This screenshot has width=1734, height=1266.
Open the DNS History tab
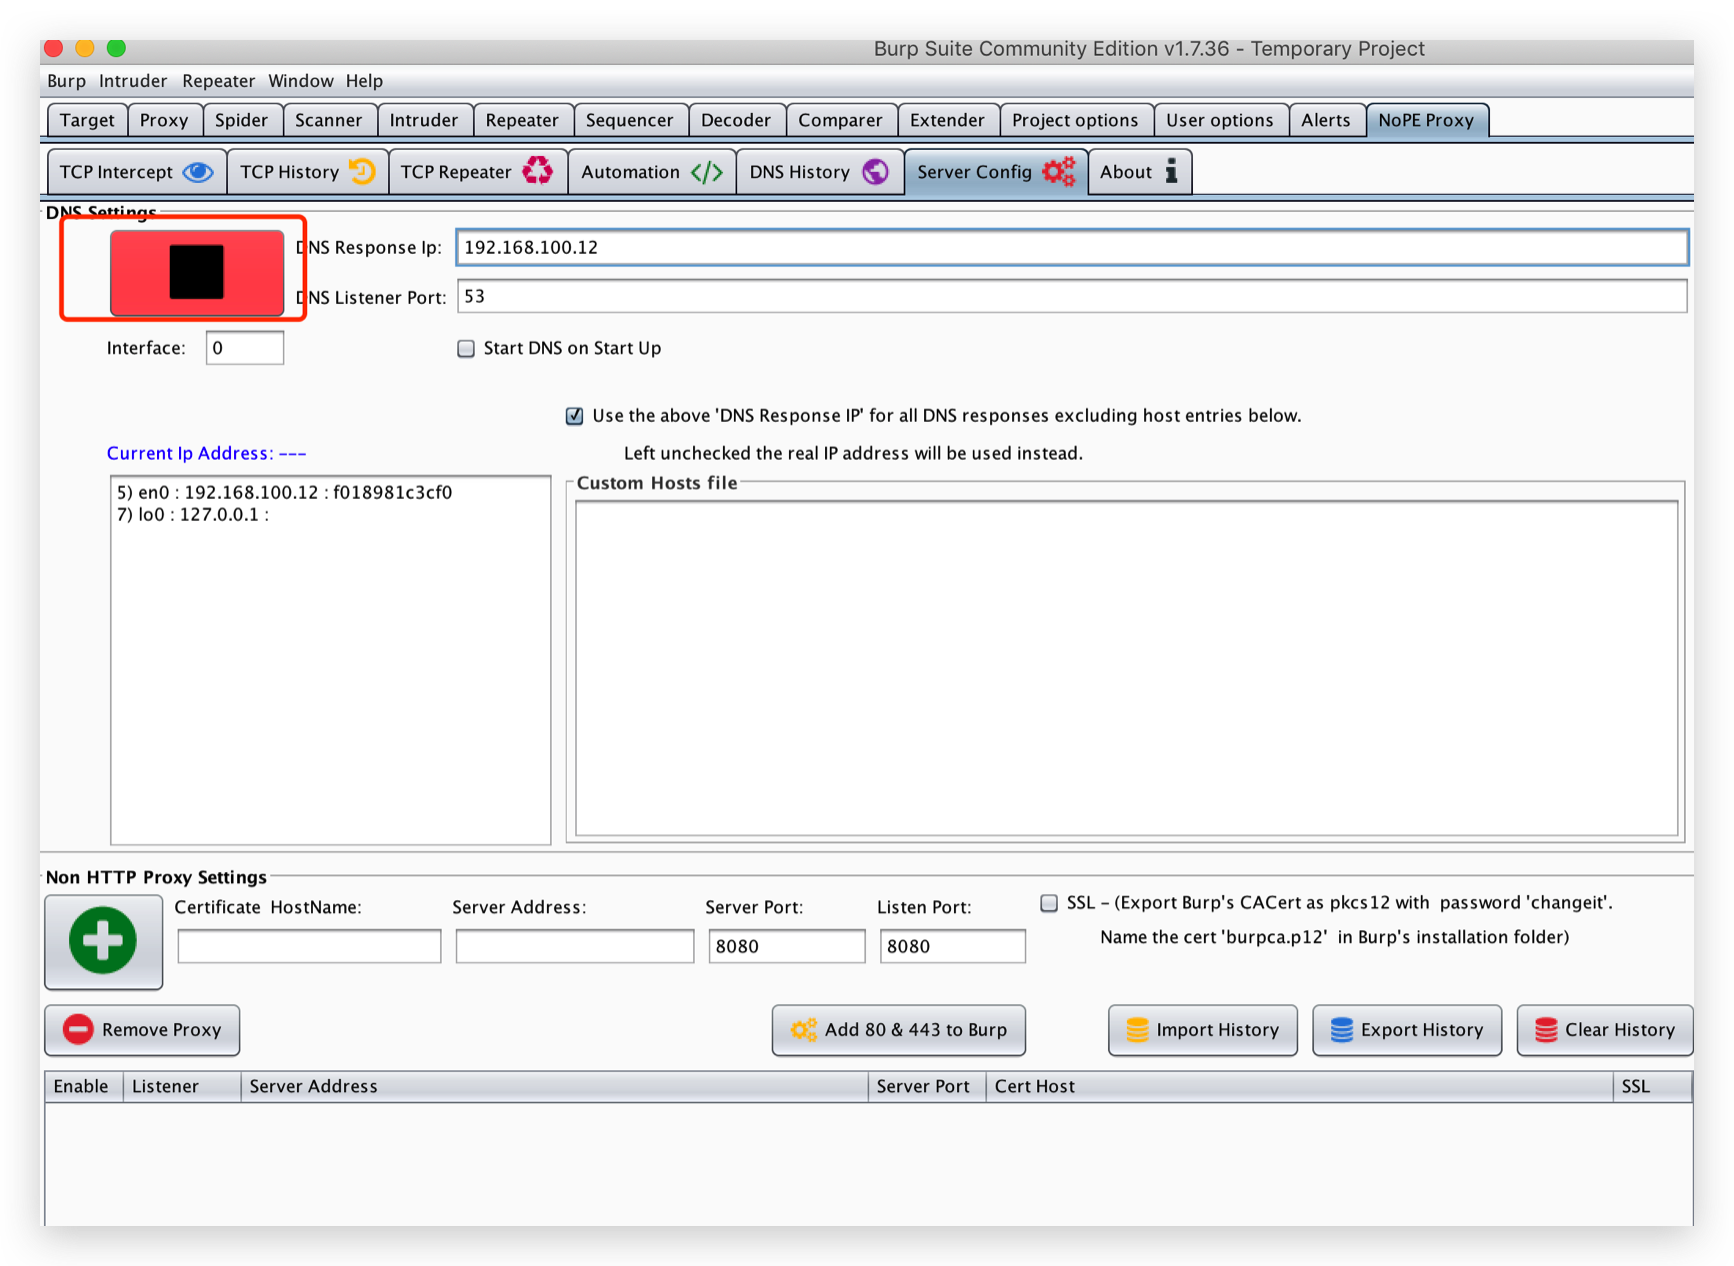pyautogui.click(x=820, y=172)
